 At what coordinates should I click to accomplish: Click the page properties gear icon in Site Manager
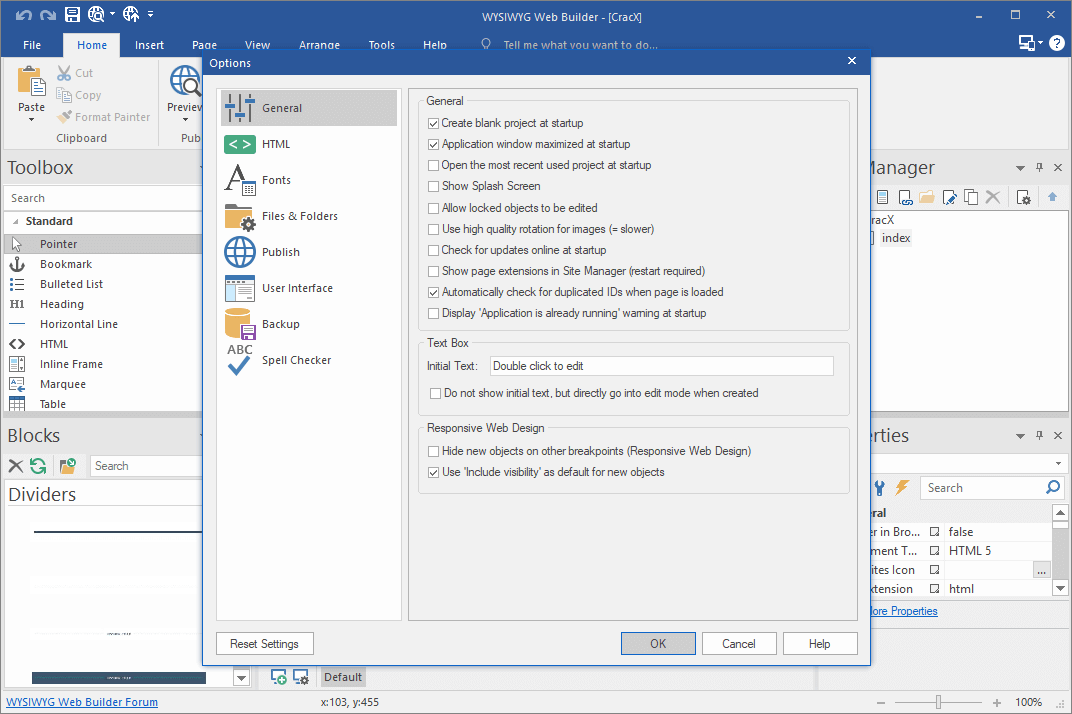click(1023, 198)
